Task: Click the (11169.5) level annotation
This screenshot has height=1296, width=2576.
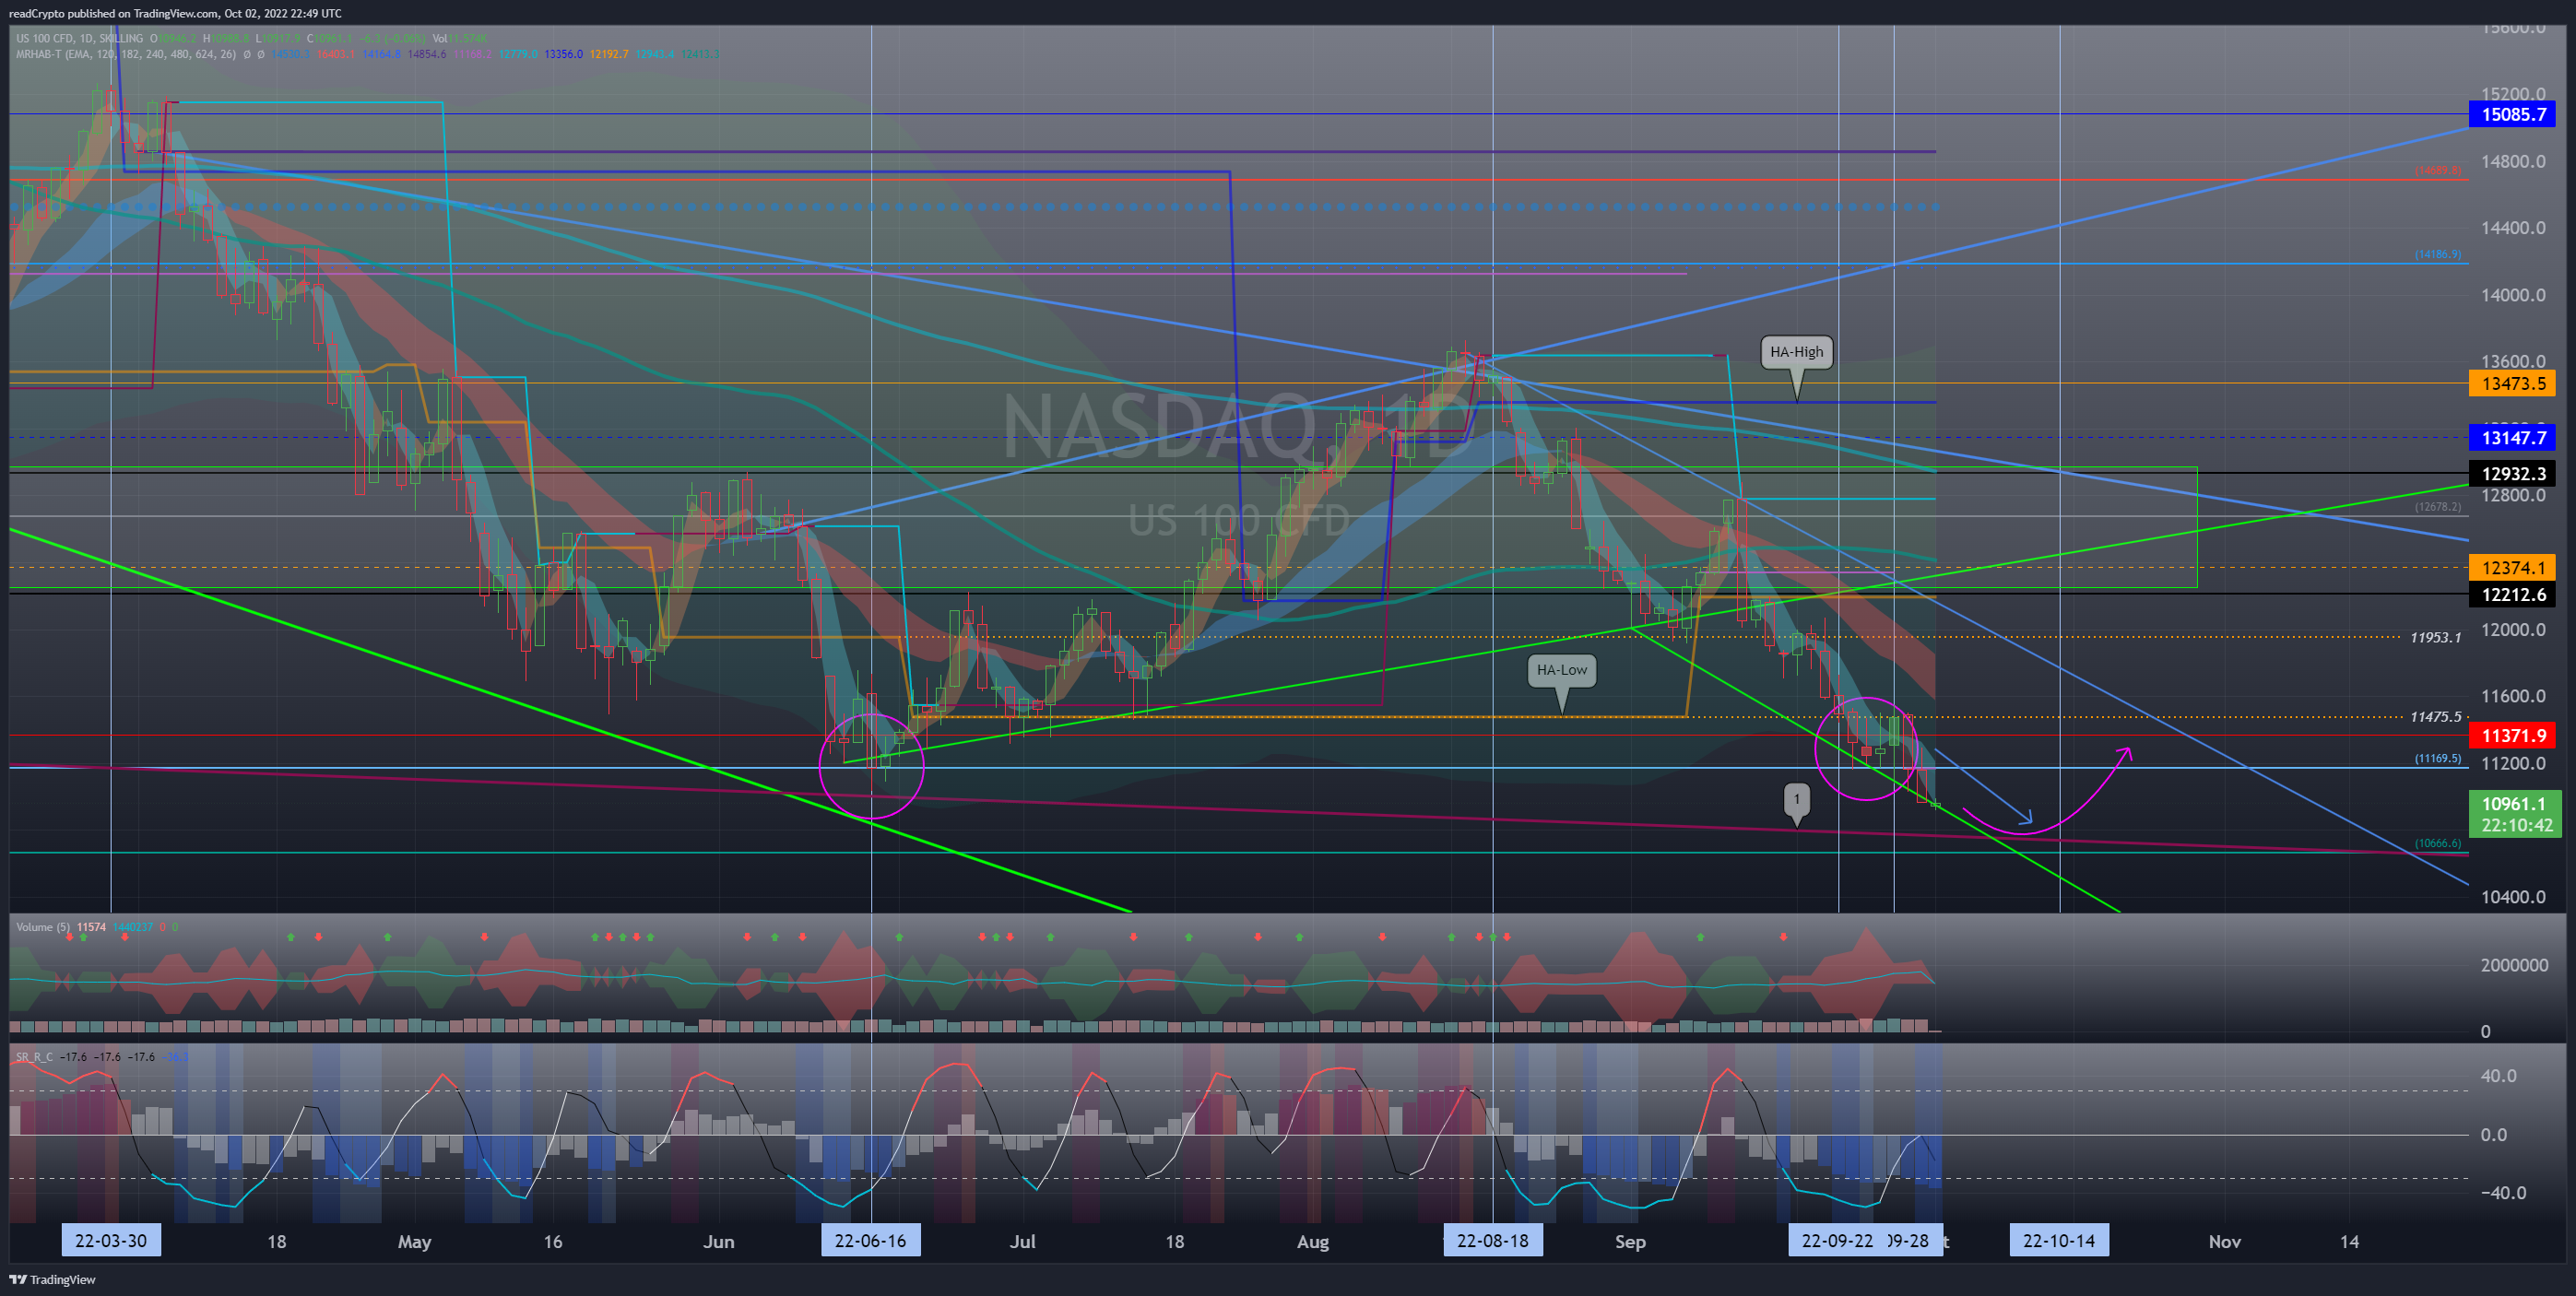Action: pyautogui.click(x=2437, y=758)
